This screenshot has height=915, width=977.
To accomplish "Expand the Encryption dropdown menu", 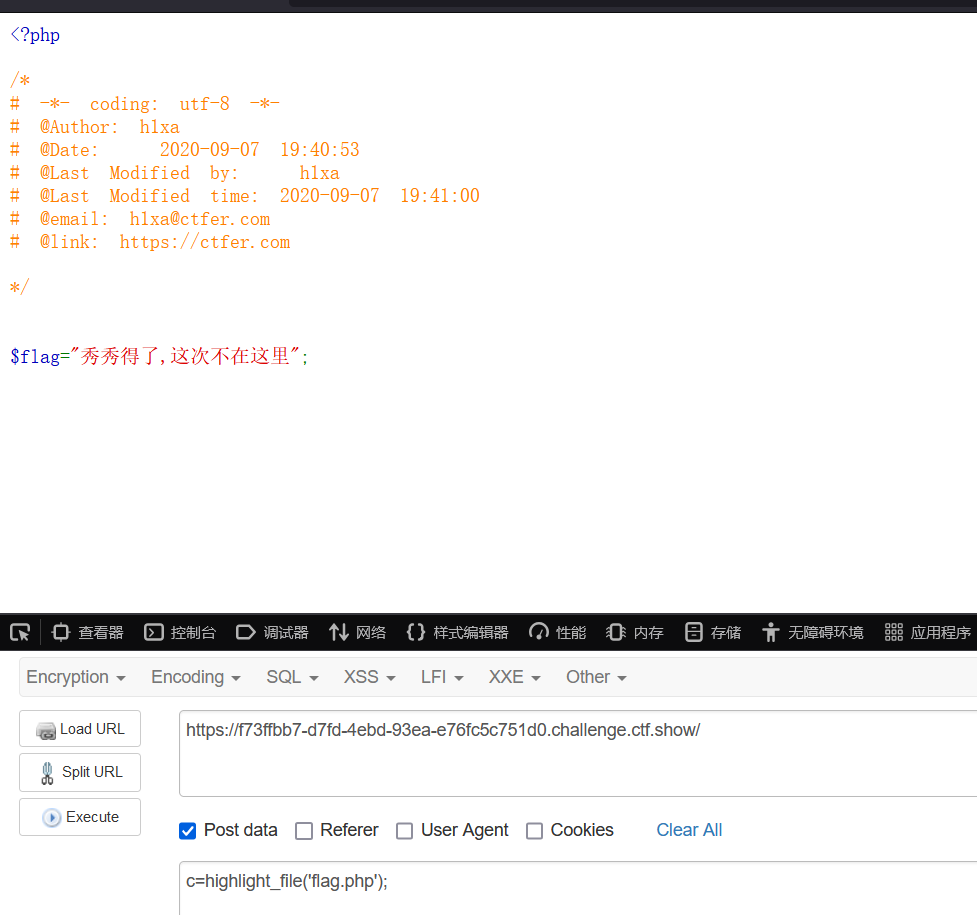I will 76,677.
